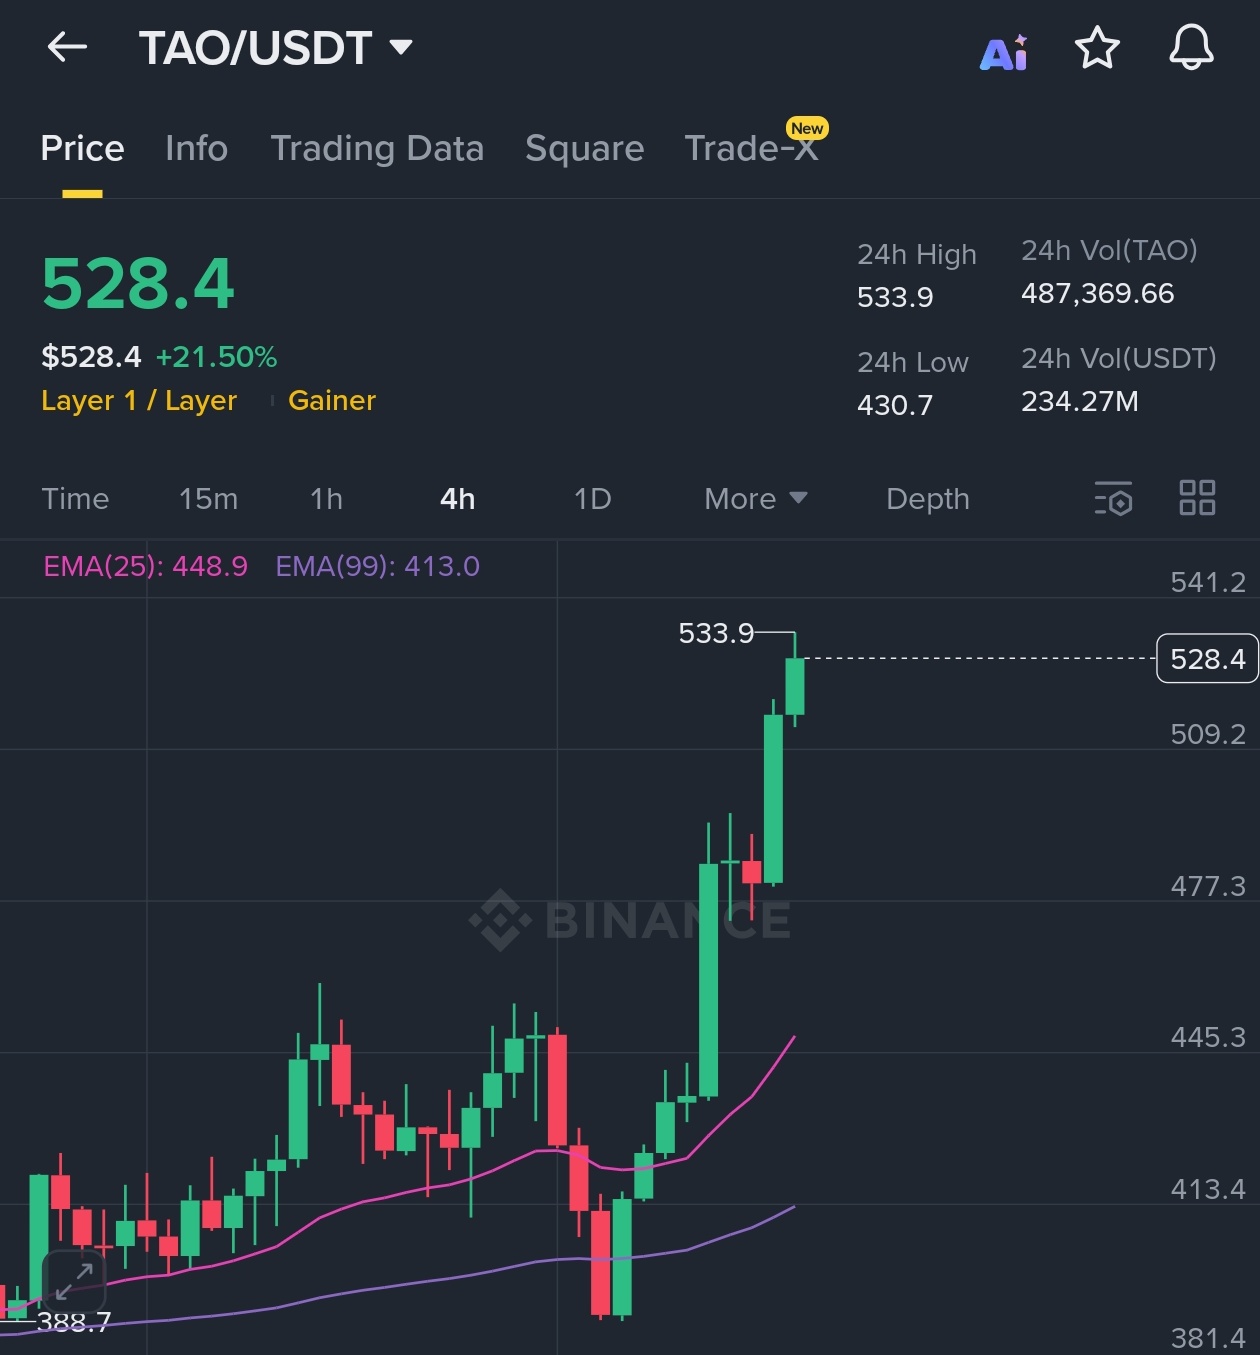Switch to the Price tab
Screen dimensions: 1260x1355
pos(82,148)
